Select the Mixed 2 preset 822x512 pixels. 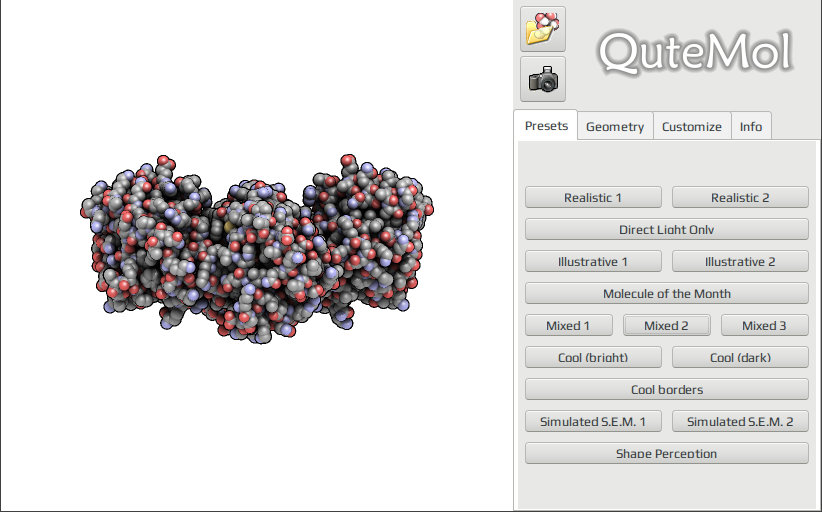coord(666,325)
